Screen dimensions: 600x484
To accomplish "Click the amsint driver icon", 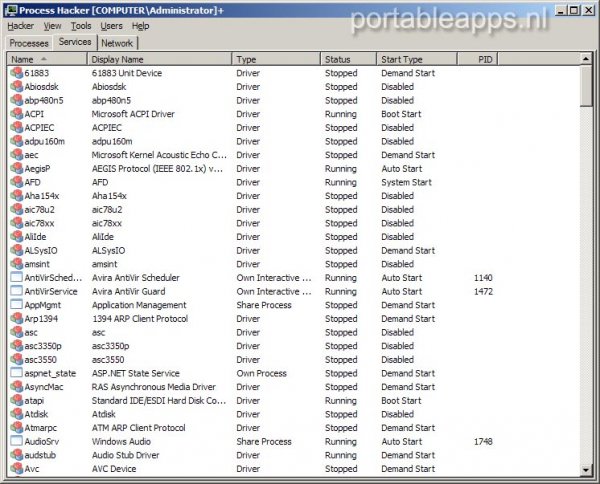I will (16, 264).
